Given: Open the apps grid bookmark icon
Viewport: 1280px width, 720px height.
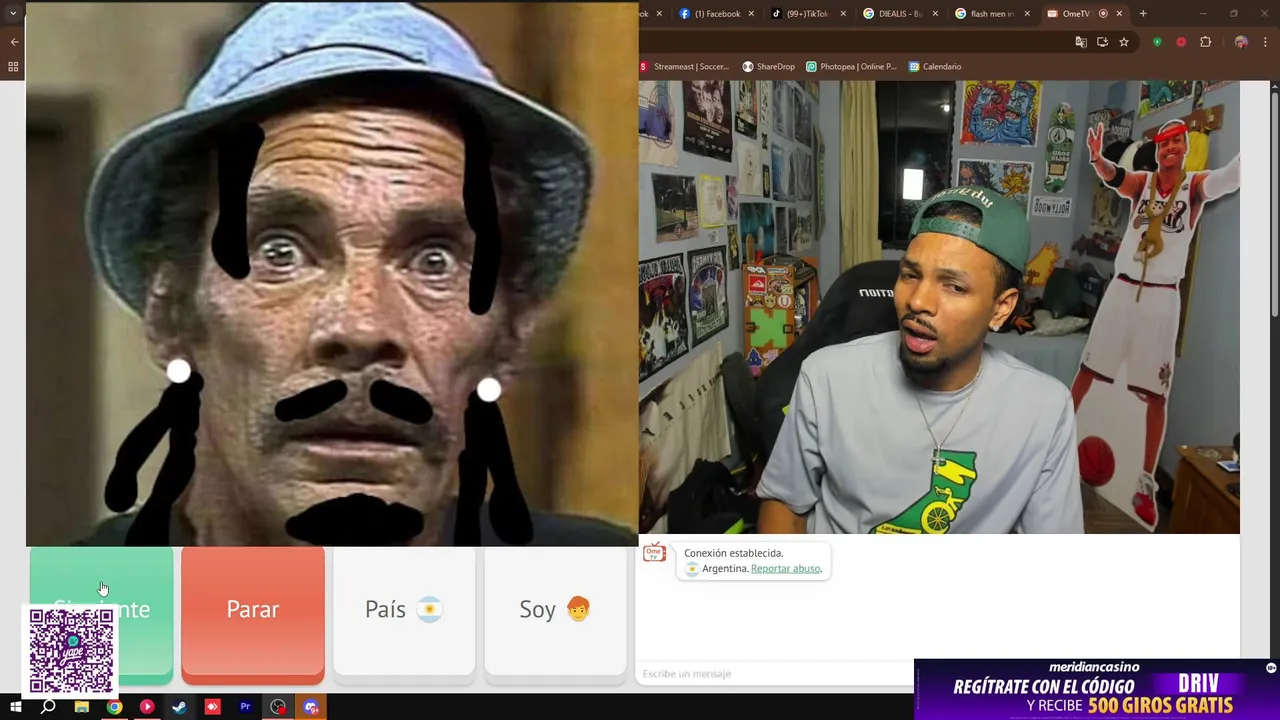Looking at the screenshot, I should [13, 67].
